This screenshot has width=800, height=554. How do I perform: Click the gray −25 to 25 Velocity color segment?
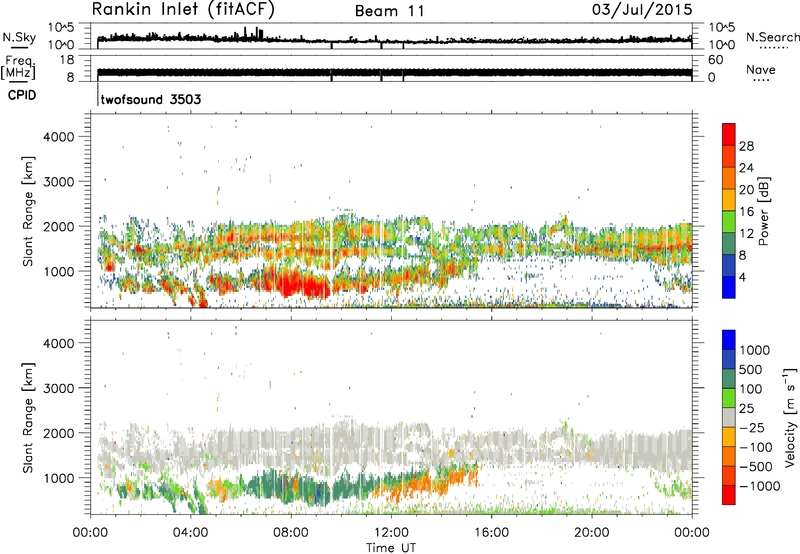[729, 417]
